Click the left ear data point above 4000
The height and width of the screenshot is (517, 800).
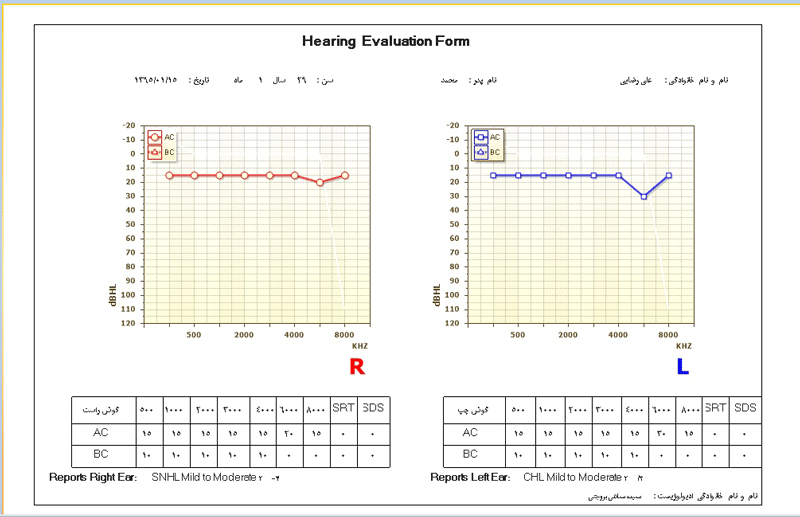[619, 176]
